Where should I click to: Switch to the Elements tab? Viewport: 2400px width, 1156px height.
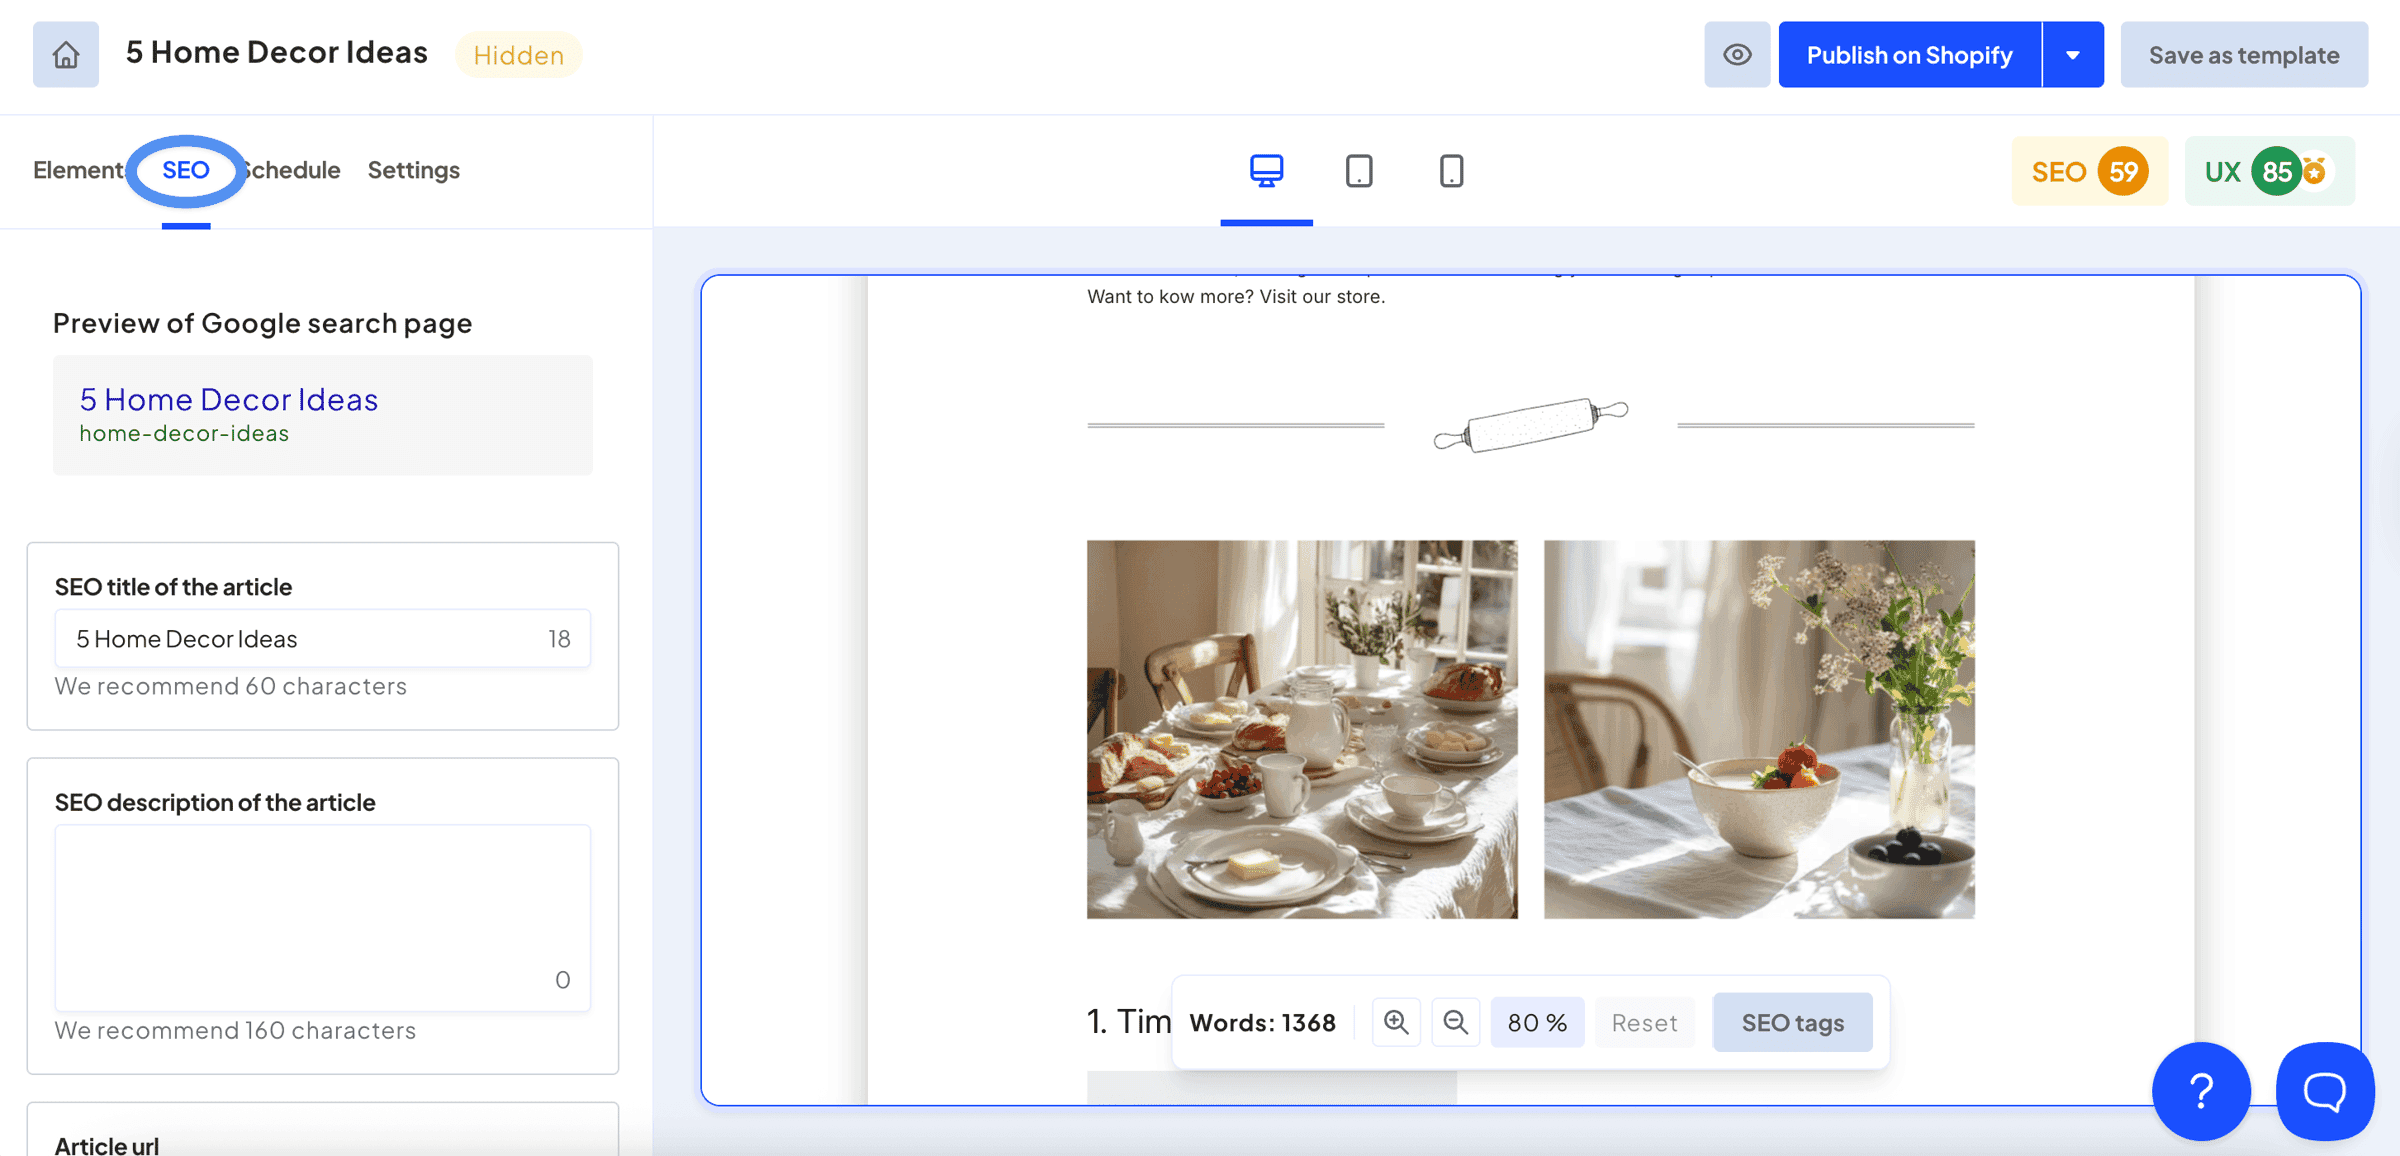click(78, 170)
